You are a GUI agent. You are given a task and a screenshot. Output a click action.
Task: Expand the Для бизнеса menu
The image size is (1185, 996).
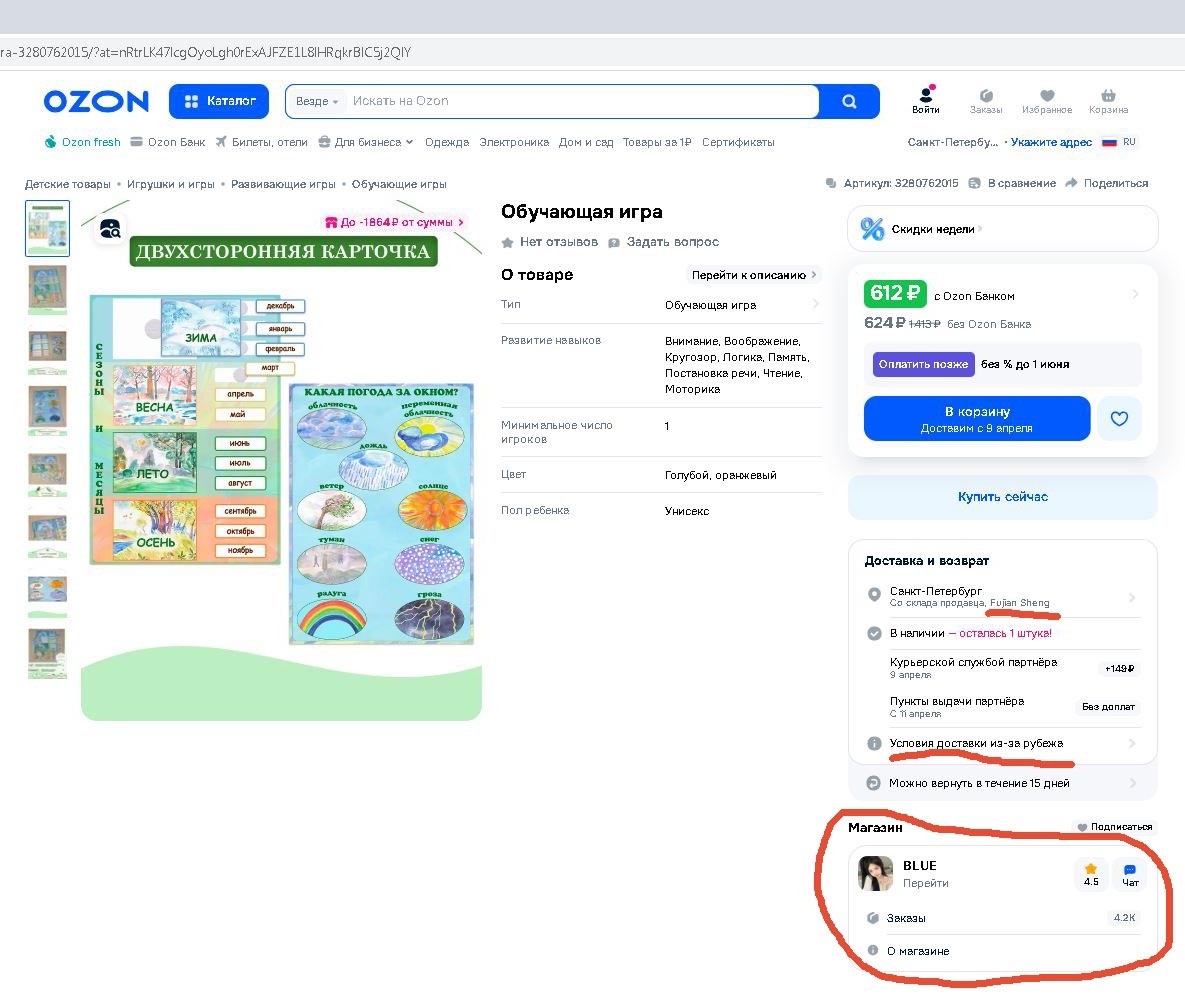click(363, 142)
